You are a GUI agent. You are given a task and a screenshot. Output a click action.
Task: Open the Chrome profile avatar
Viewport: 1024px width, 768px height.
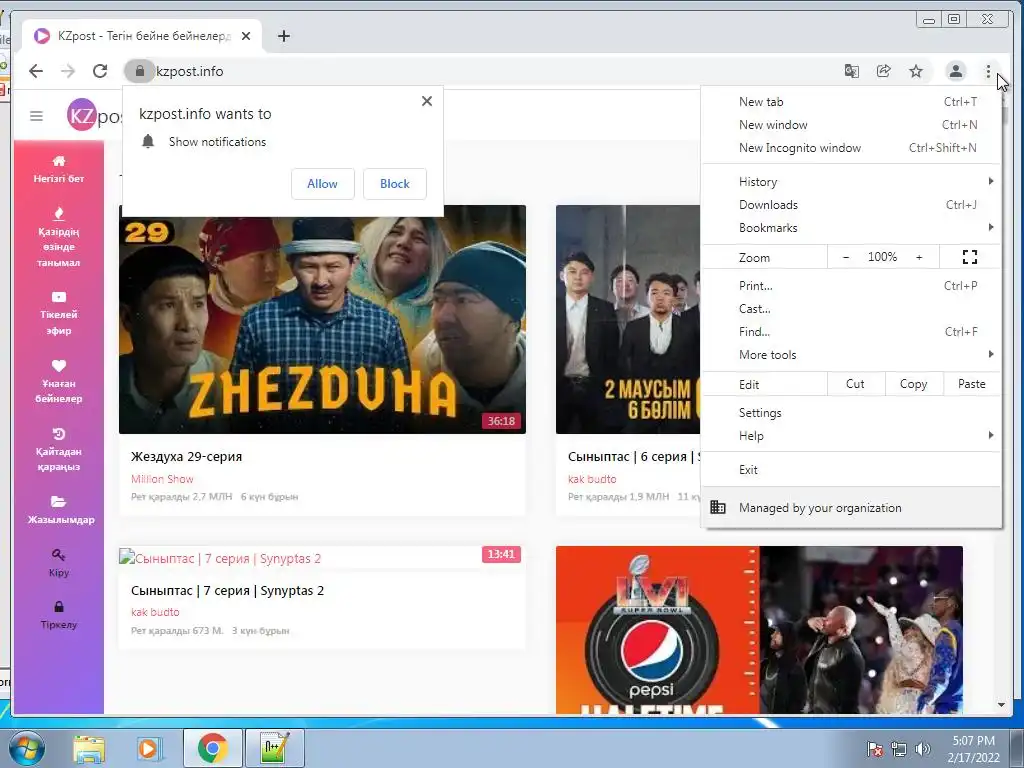point(955,71)
